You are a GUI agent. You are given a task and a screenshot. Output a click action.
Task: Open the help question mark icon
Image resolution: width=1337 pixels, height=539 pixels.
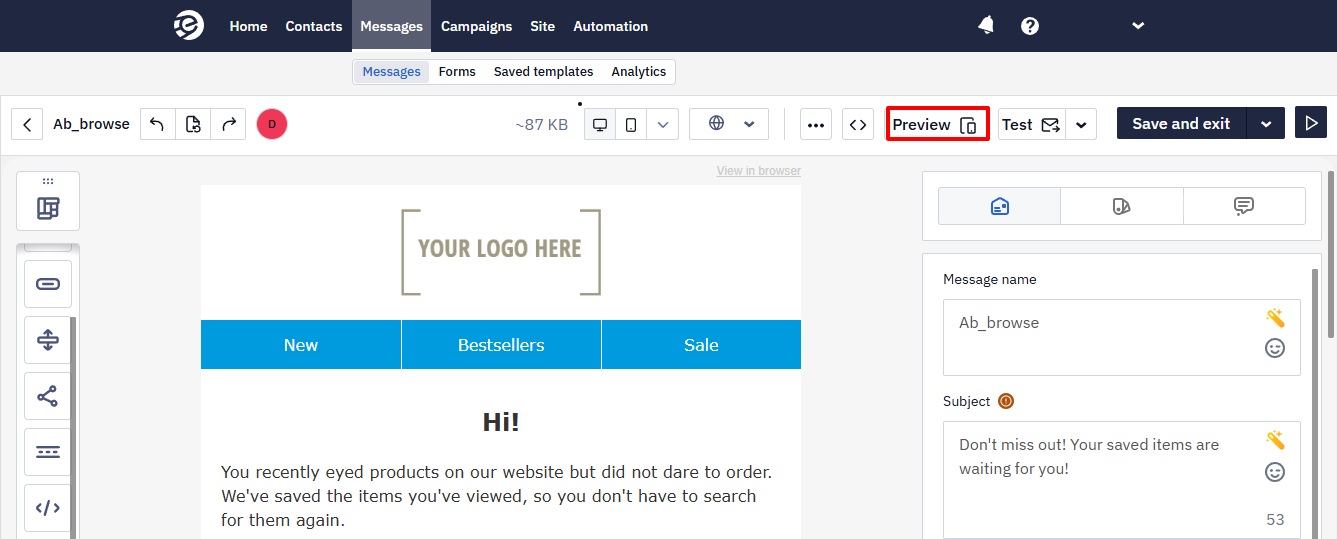[1030, 26]
